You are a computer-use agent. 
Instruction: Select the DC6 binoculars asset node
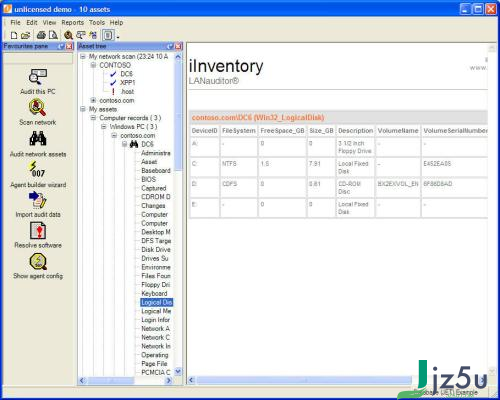147,144
